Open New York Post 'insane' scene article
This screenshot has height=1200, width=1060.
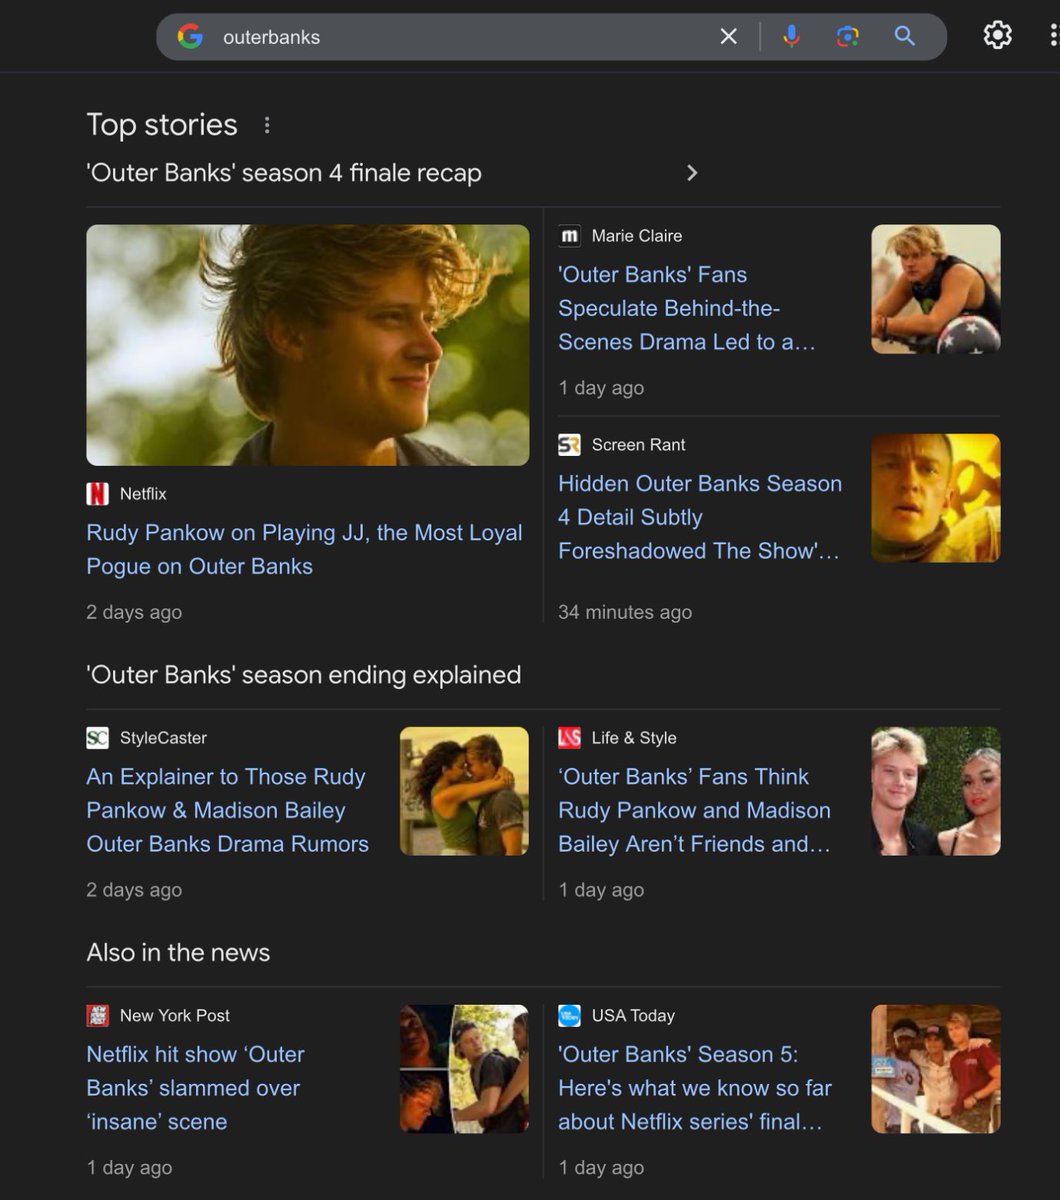tap(196, 1088)
